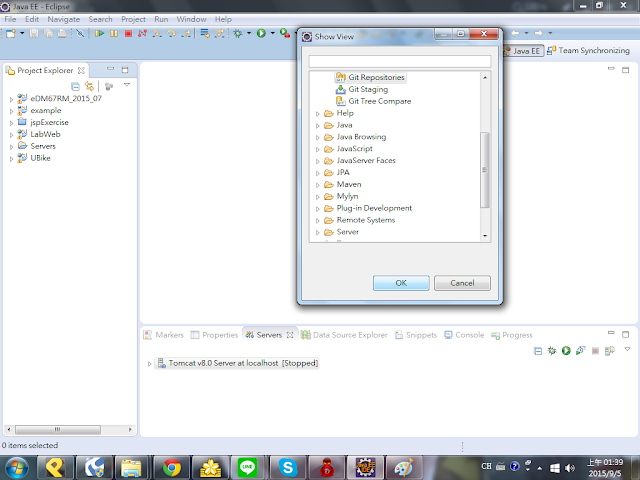Image resolution: width=640 pixels, height=480 pixels.
Task: Open Google Chrome from the taskbar
Action: pyautogui.click(x=172, y=468)
